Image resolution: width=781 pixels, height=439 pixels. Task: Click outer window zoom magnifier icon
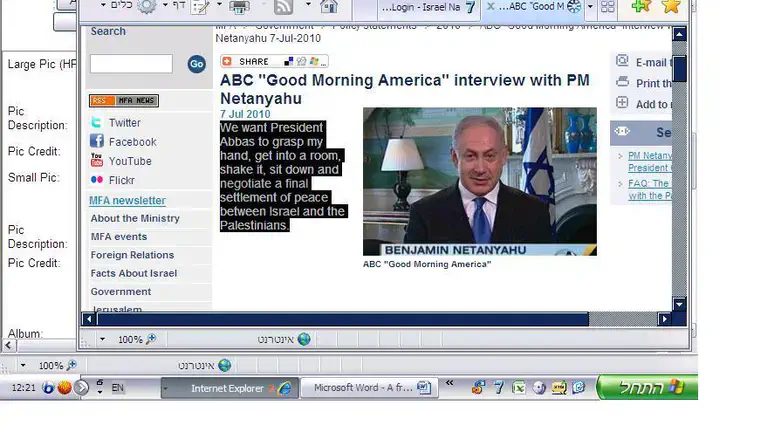[72, 365]
